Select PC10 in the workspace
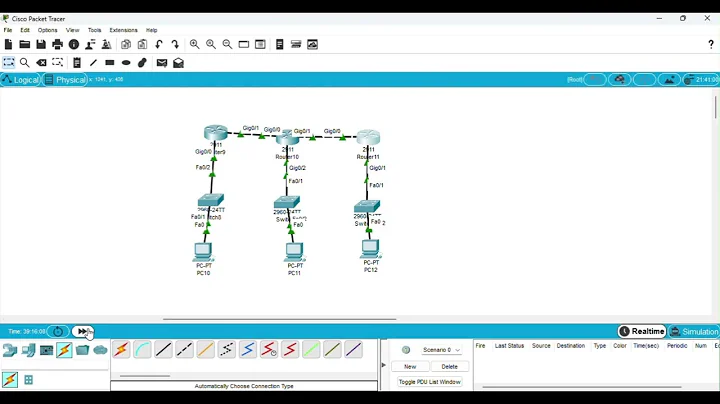Screen dimensions: 720x404 coord(203,252)
